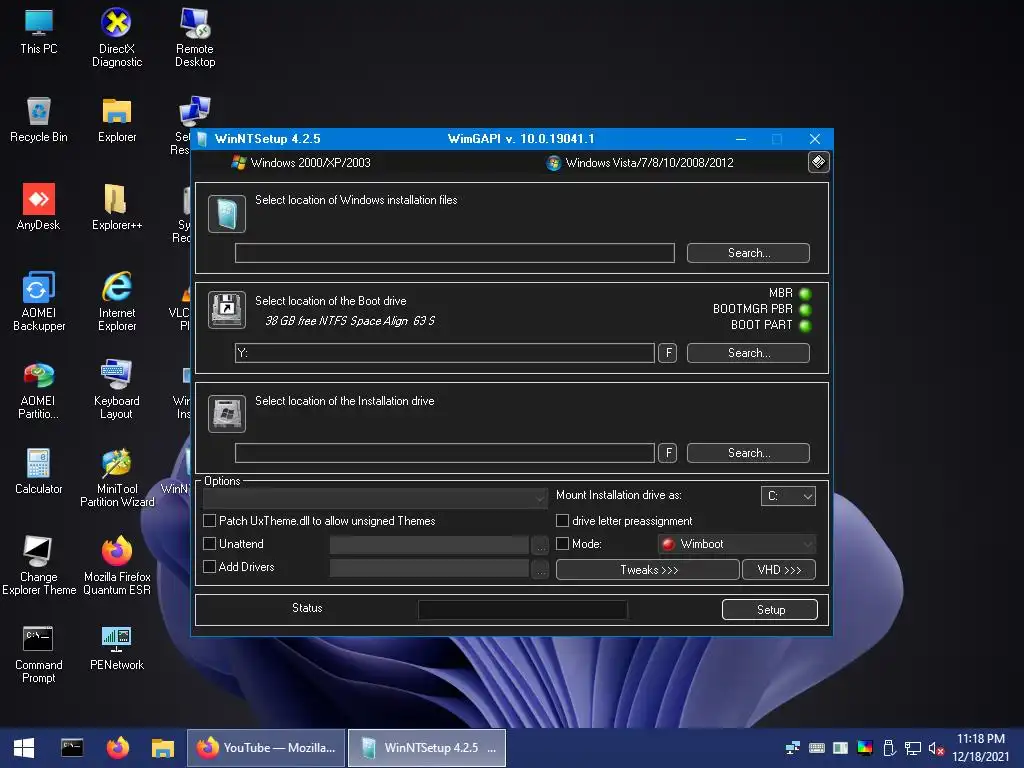Open Firefox pinned taskbar icon
This screenshot has width=1024, height=768.
coord(118,748)
